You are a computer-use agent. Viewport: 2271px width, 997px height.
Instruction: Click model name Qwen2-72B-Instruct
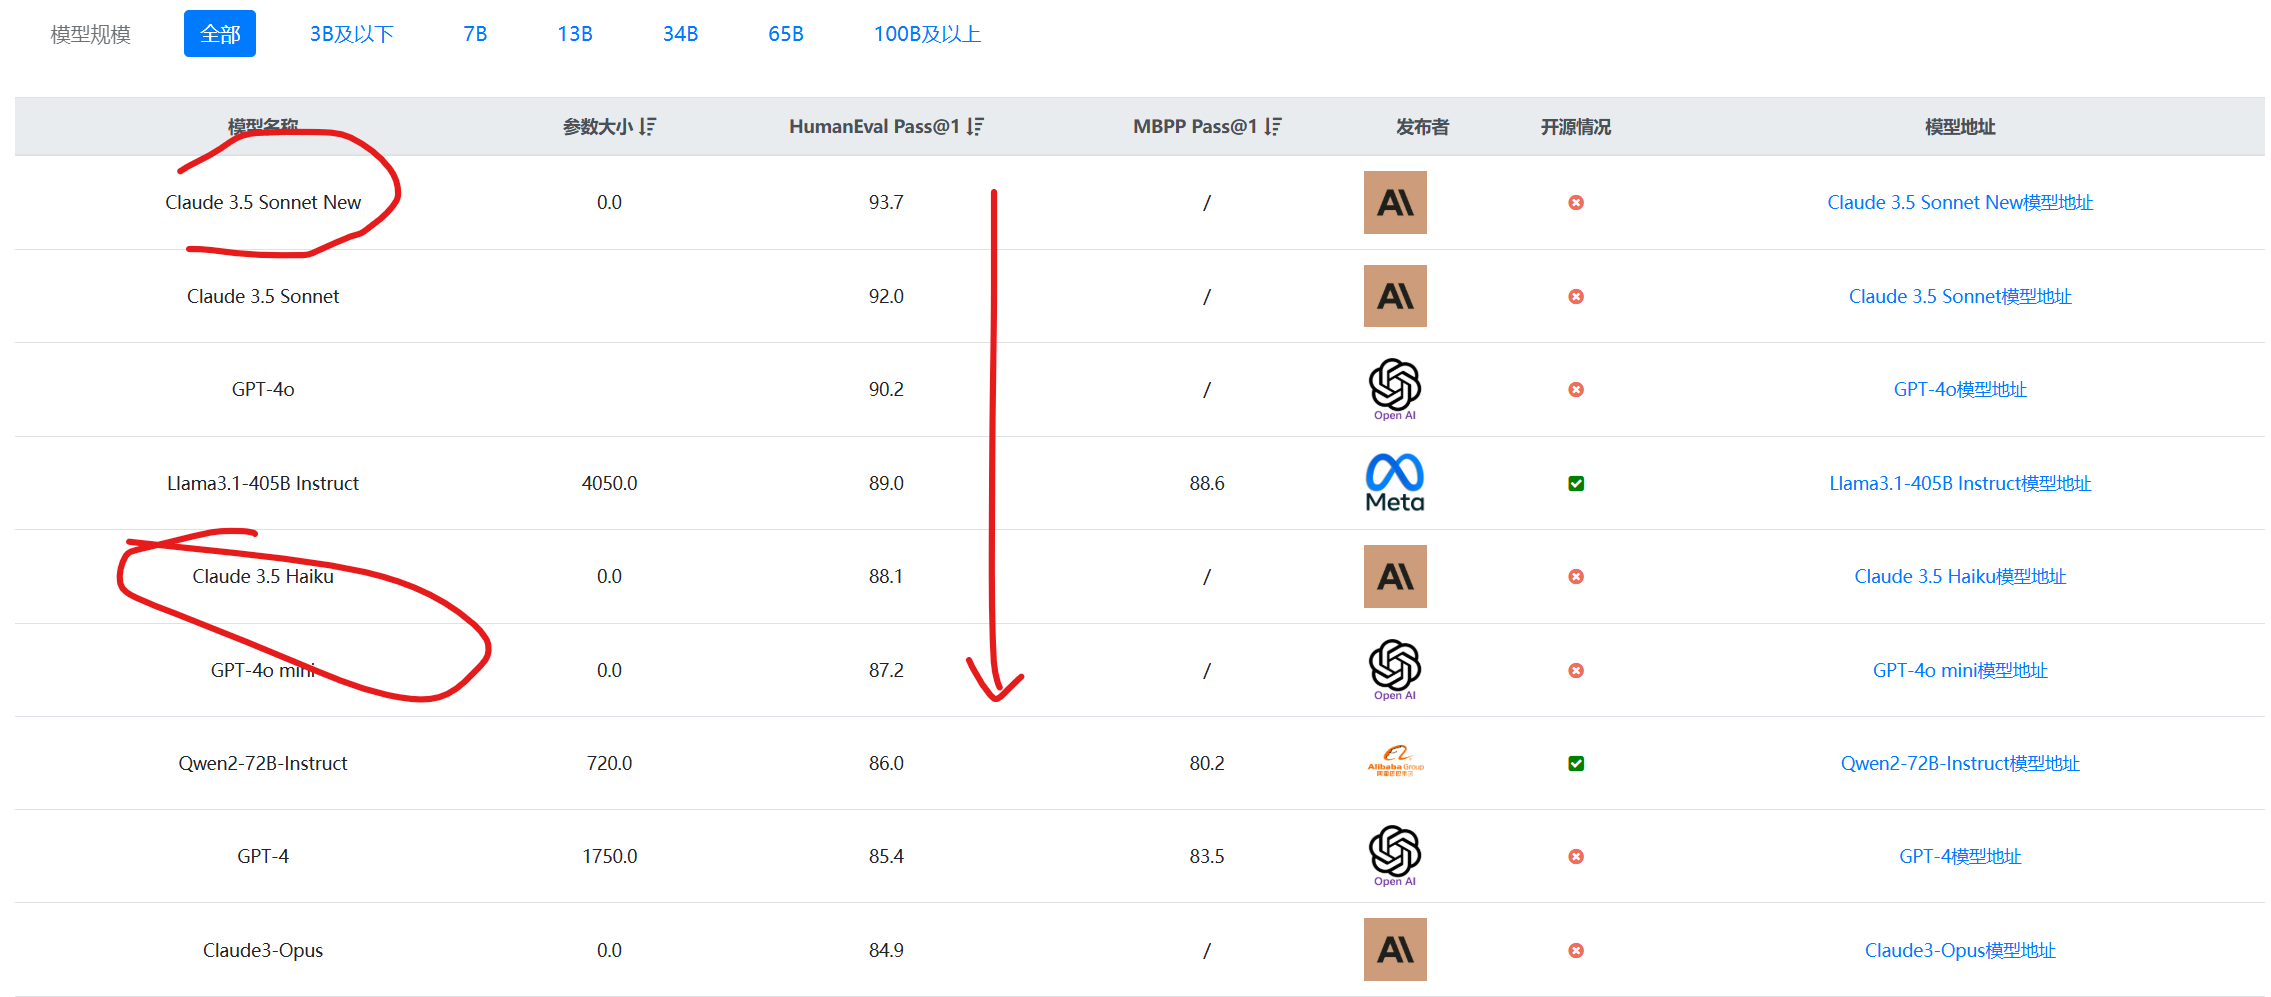click(x=263, y=763)
